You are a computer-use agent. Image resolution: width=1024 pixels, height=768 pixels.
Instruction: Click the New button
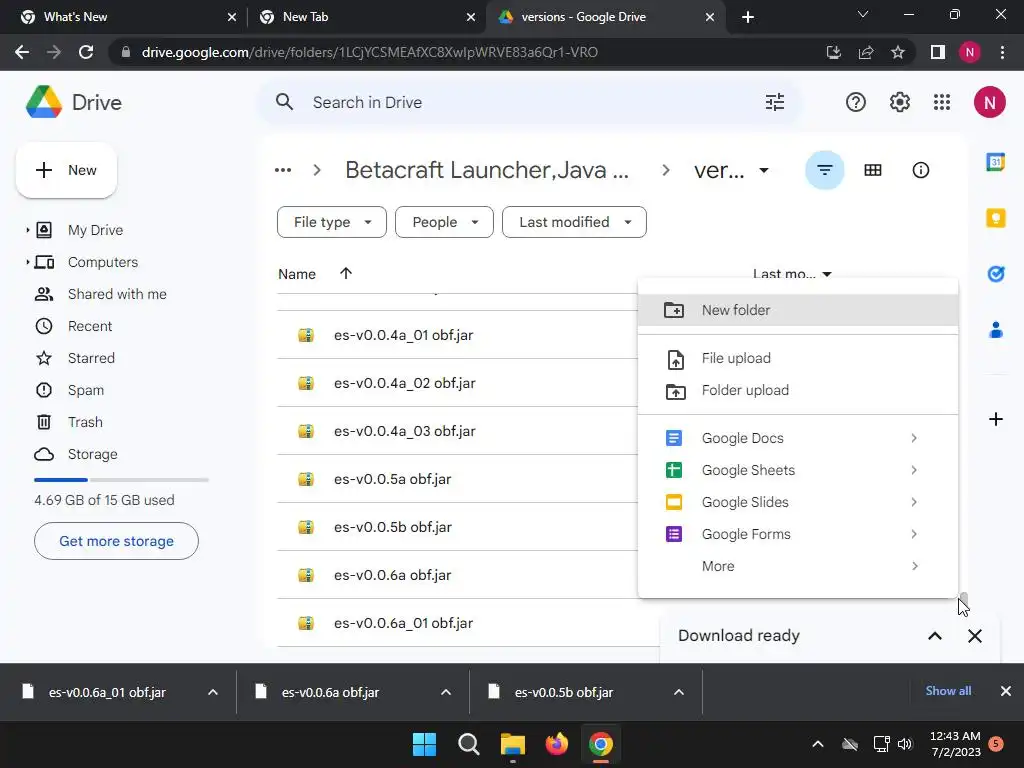click(66, 170)
